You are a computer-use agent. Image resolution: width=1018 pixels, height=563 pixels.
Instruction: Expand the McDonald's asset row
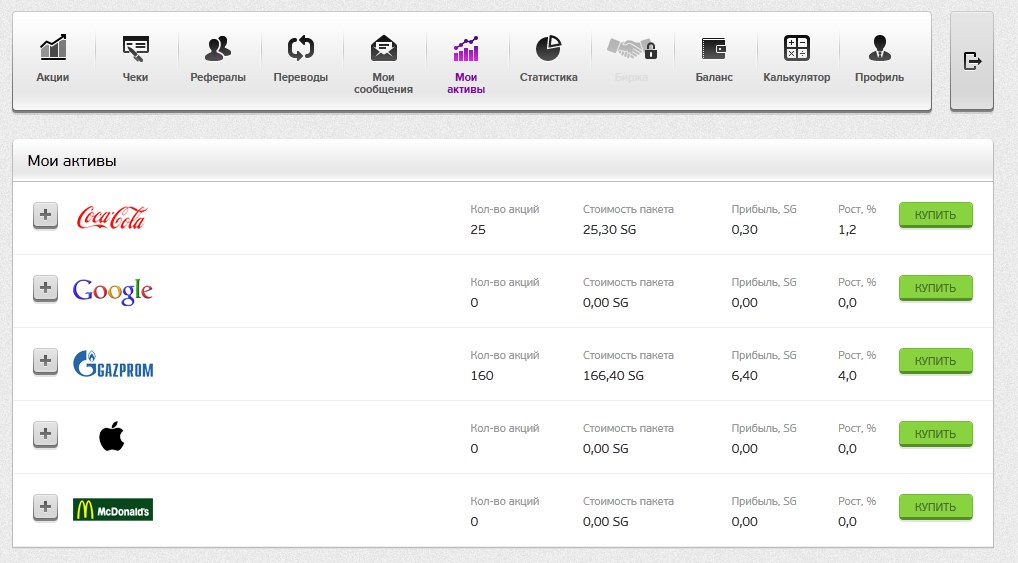click(x=45, y=507)
